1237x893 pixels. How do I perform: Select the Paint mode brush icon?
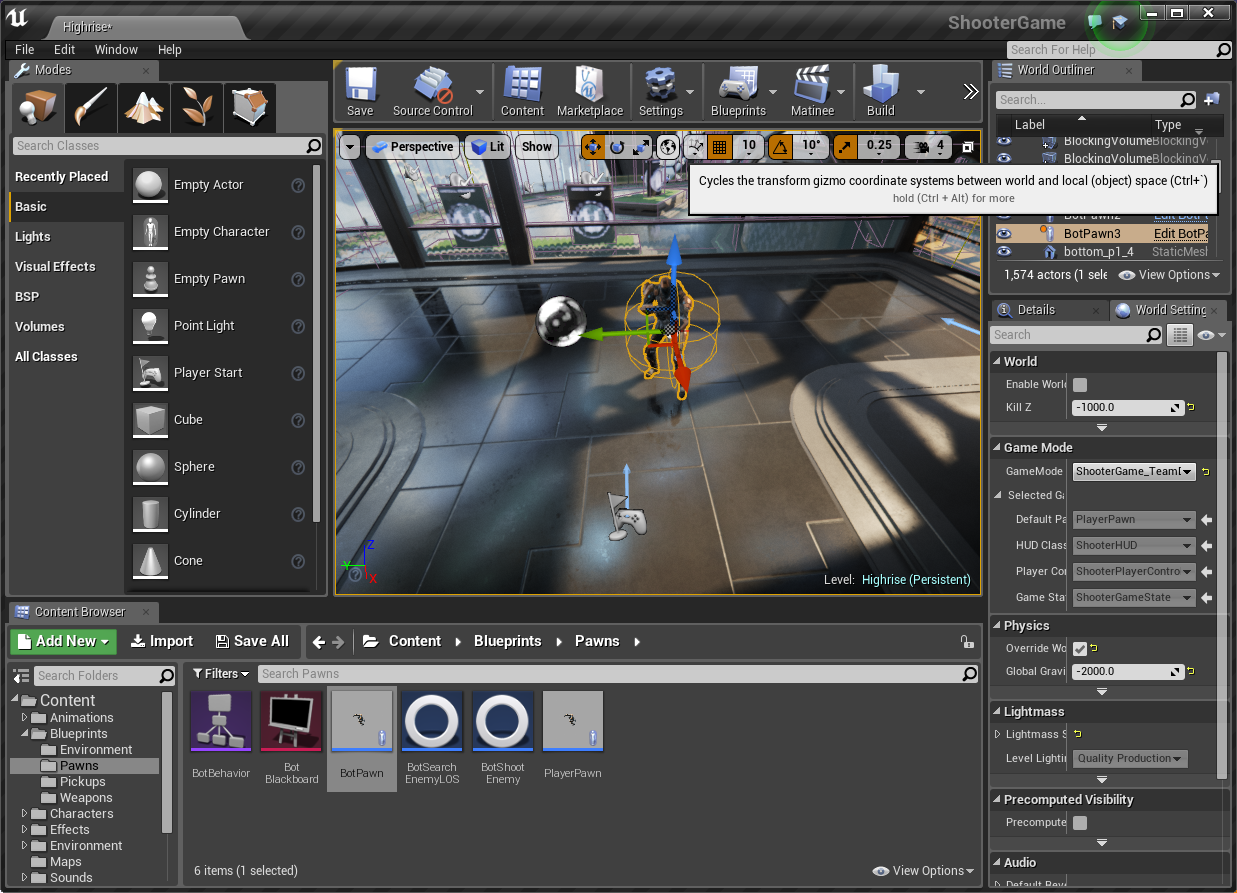click(x=91, y=106)
